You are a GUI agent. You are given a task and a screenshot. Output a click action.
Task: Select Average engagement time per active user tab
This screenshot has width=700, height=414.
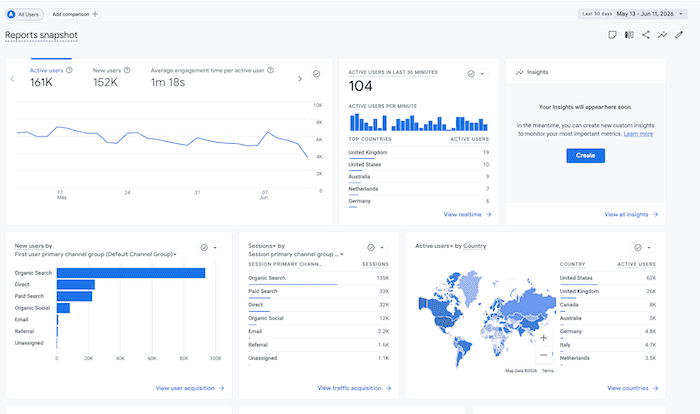click(212, 77)
